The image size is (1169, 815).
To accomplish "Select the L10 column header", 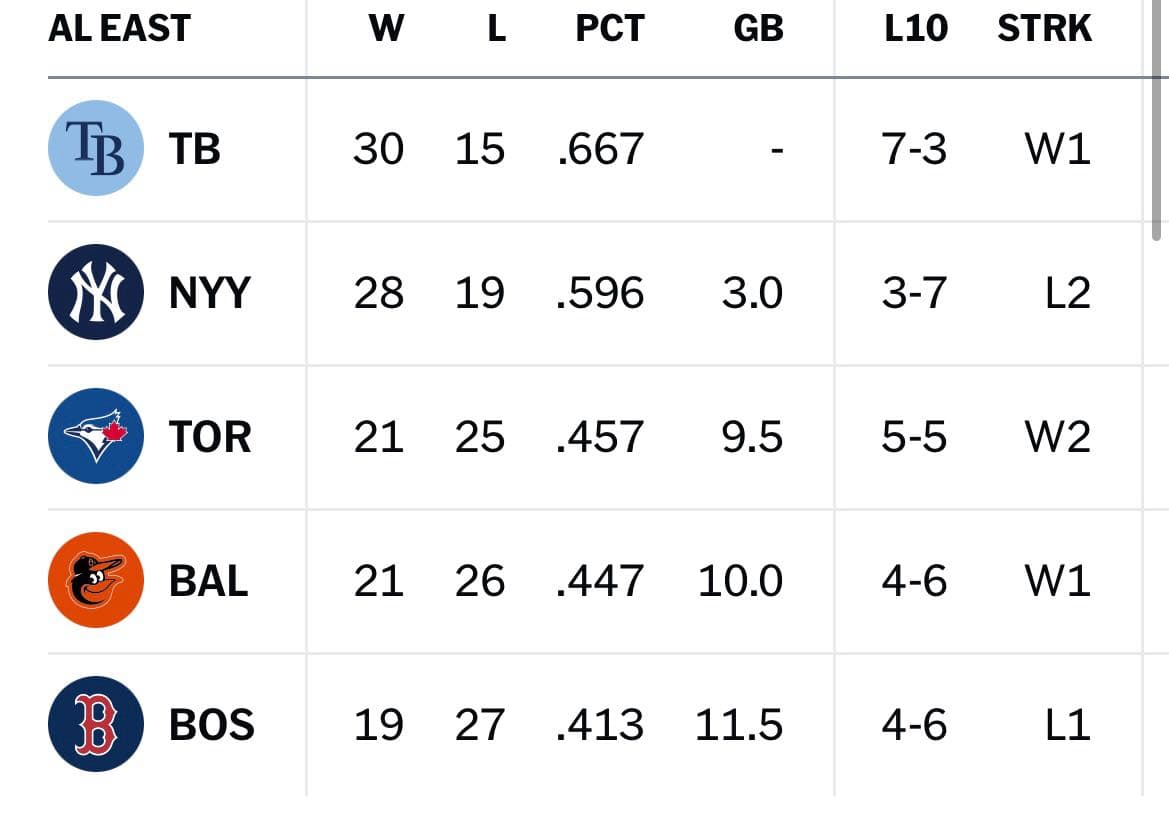I will tap(916, 28).
